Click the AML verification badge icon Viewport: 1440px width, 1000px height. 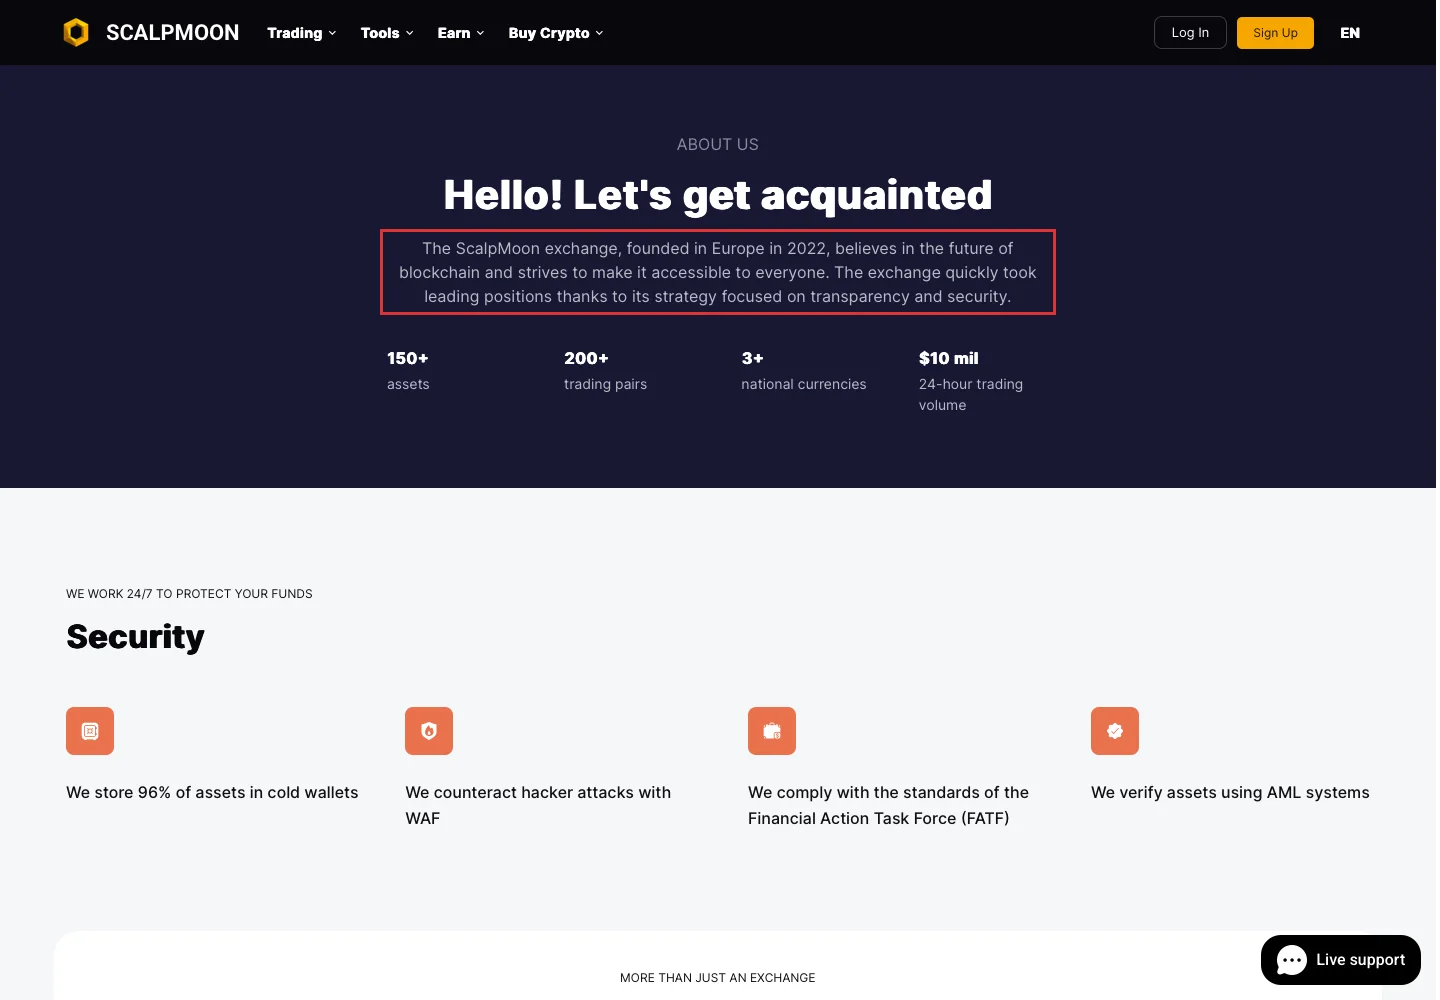[1115, 731]
